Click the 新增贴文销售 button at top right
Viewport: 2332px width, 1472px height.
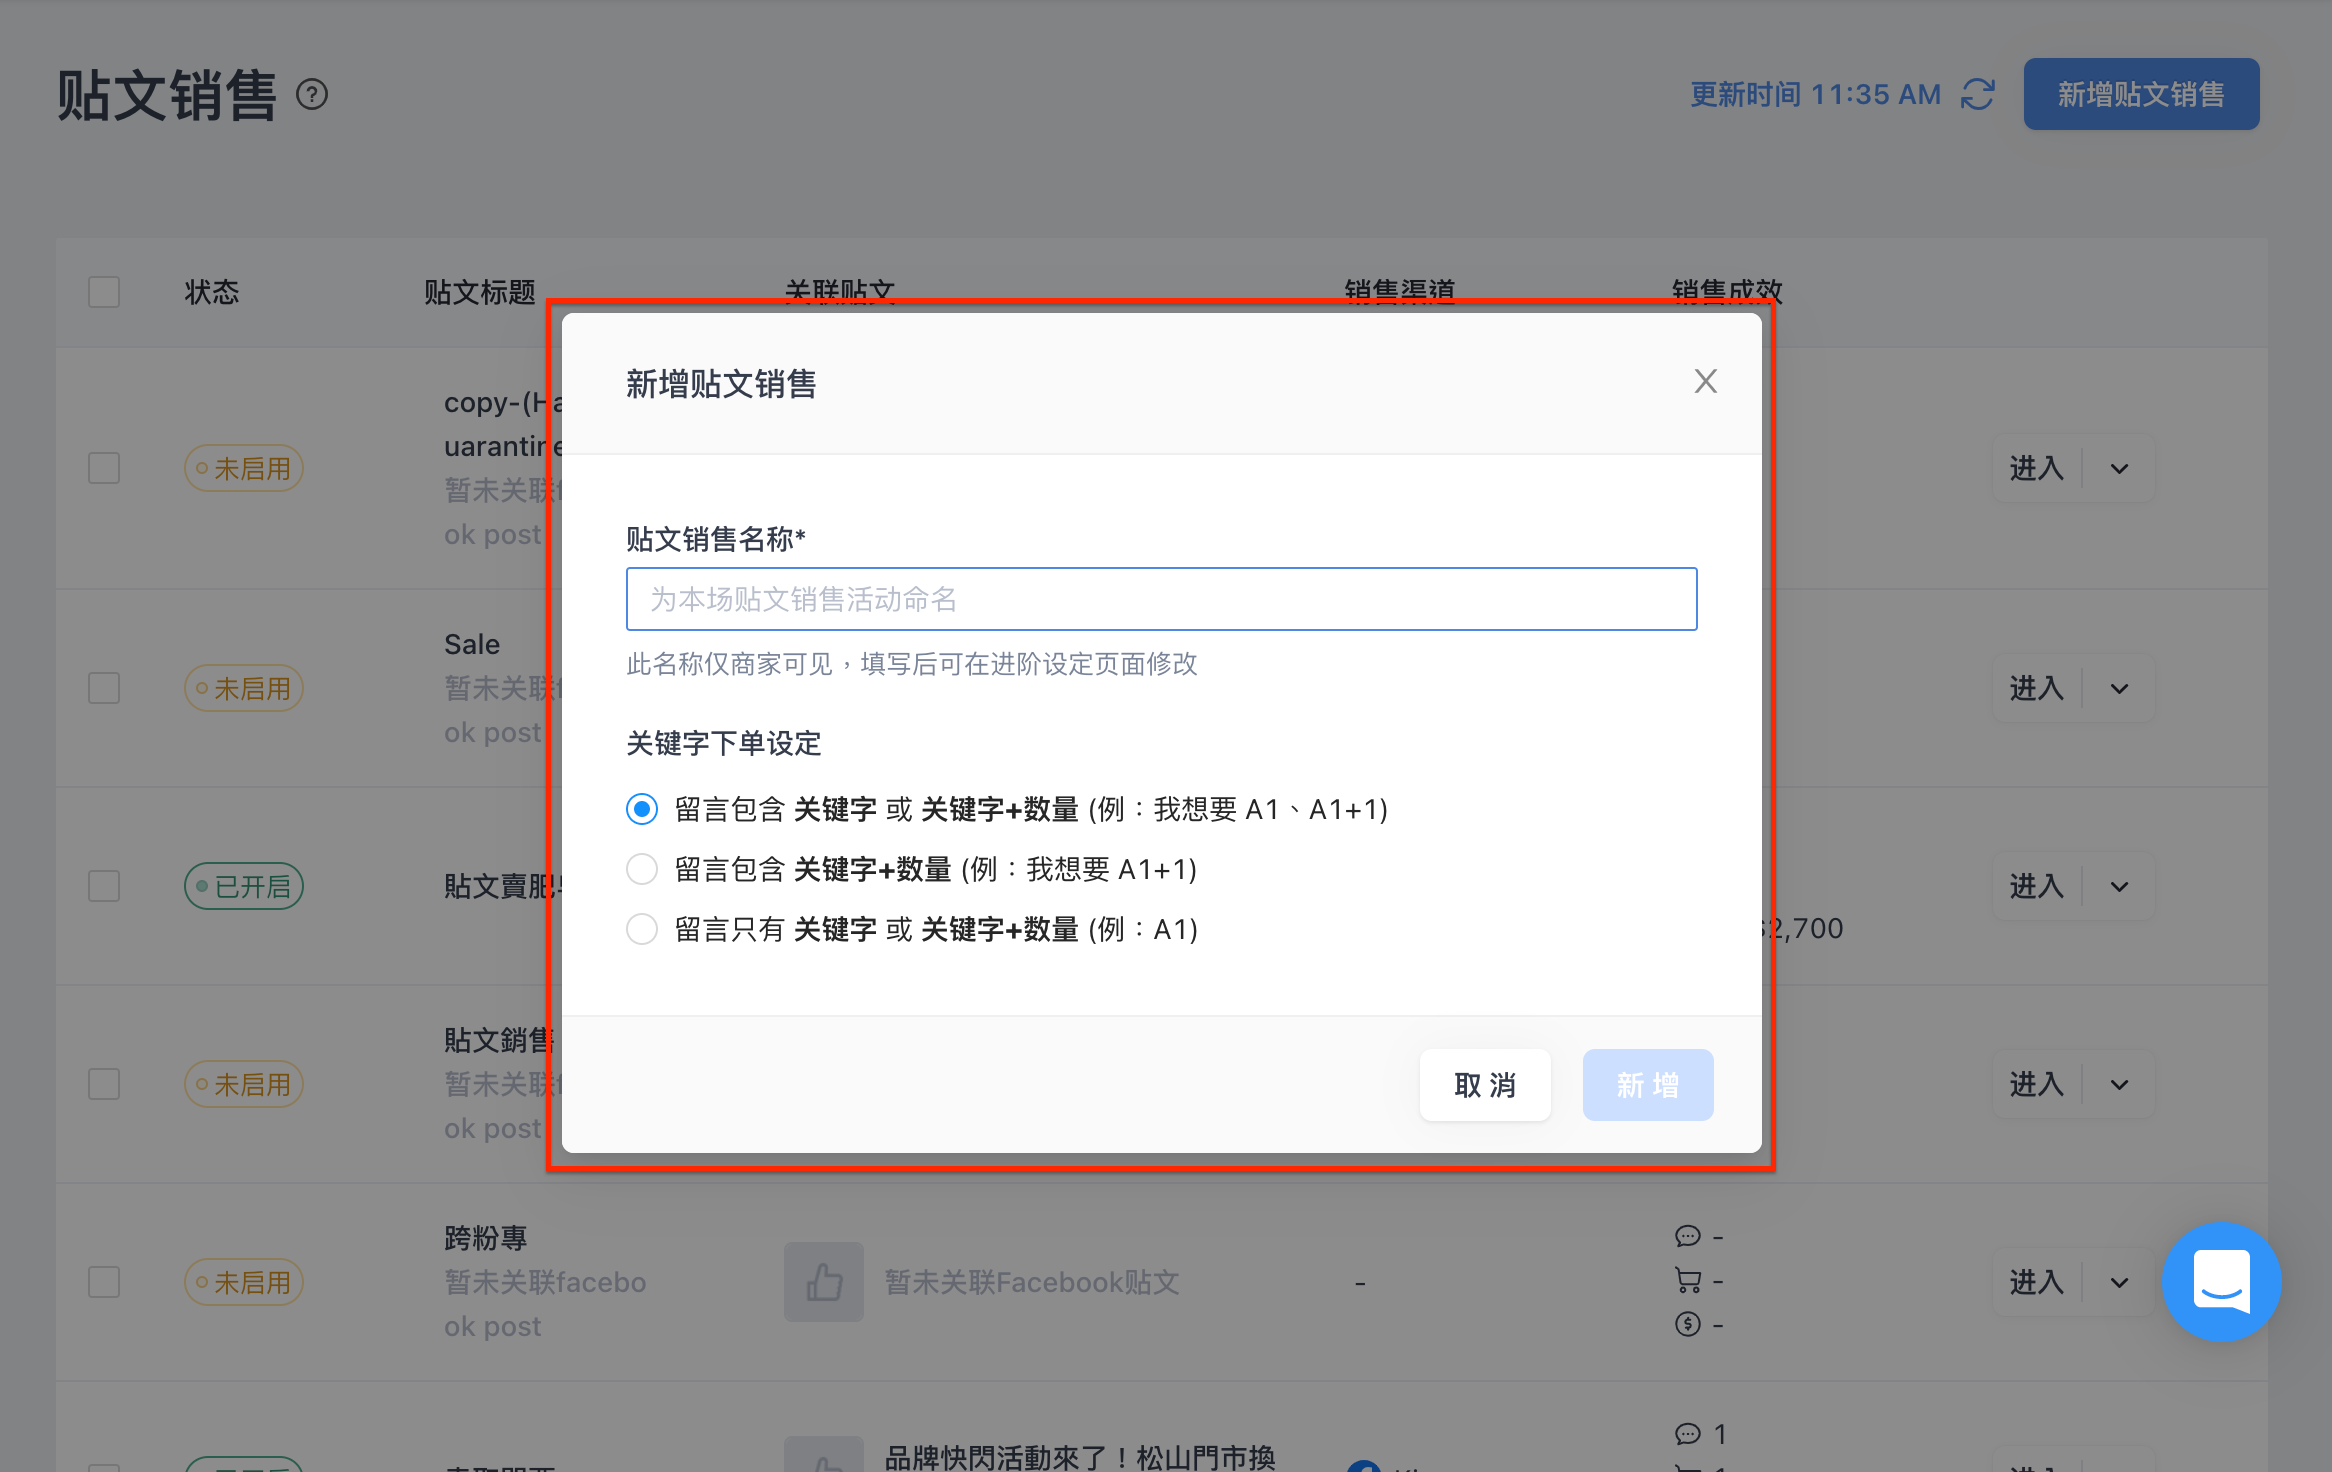tap(2141, 94)
